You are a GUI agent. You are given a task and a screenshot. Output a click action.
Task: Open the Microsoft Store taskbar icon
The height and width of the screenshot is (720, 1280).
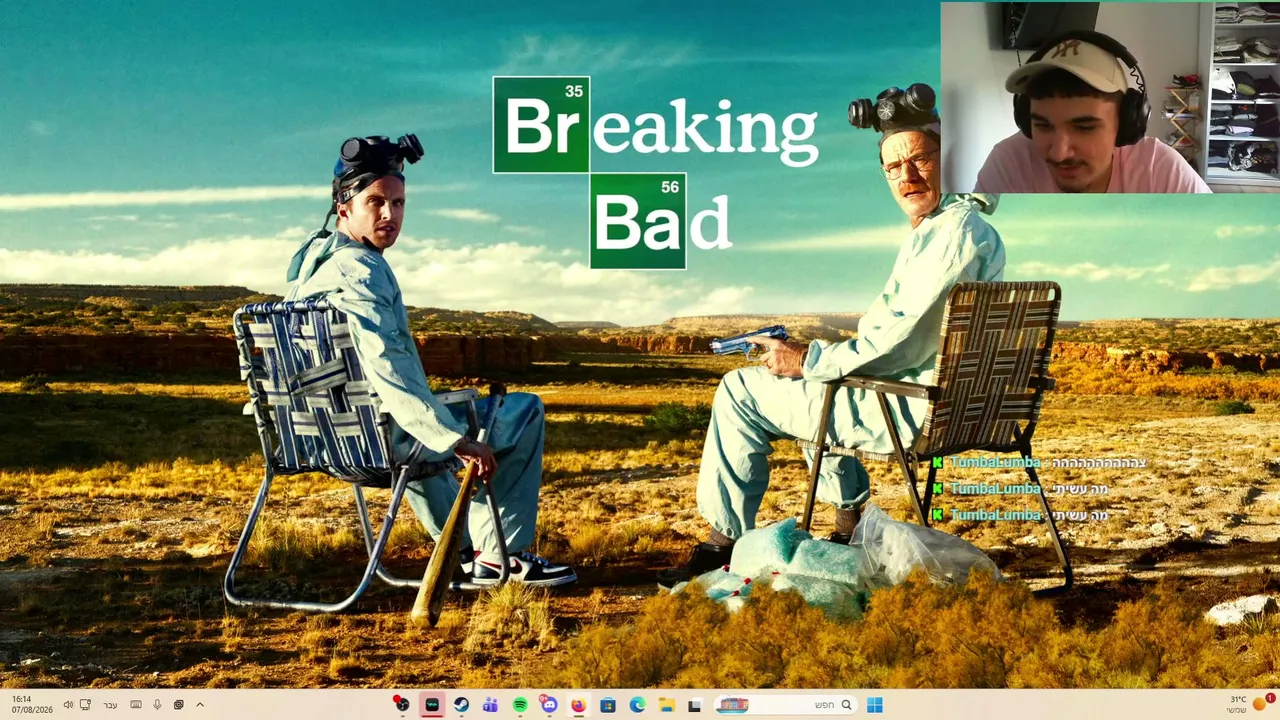[607, 705]
